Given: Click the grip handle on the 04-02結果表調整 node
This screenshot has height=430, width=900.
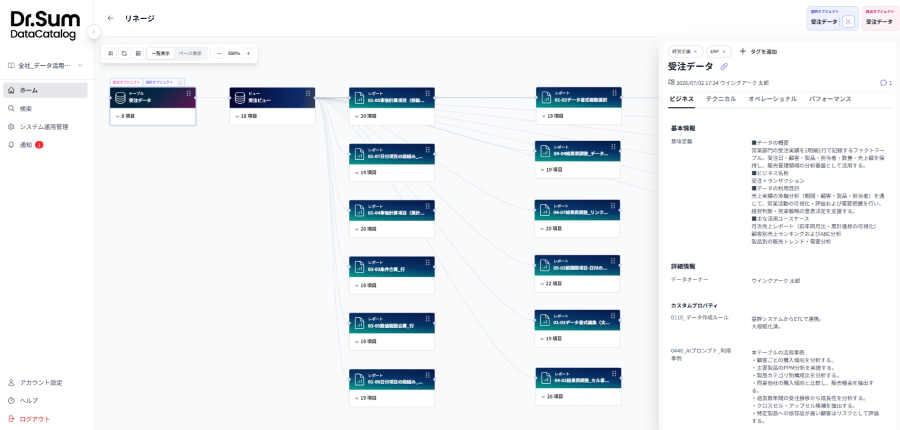Looking at the screenshot, I should 614,374.
